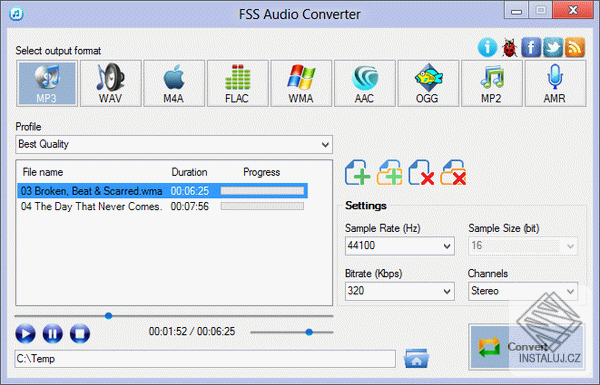This screenshot has width=600, height=385.
Task: Click the Duration column header
Action: 189,172
